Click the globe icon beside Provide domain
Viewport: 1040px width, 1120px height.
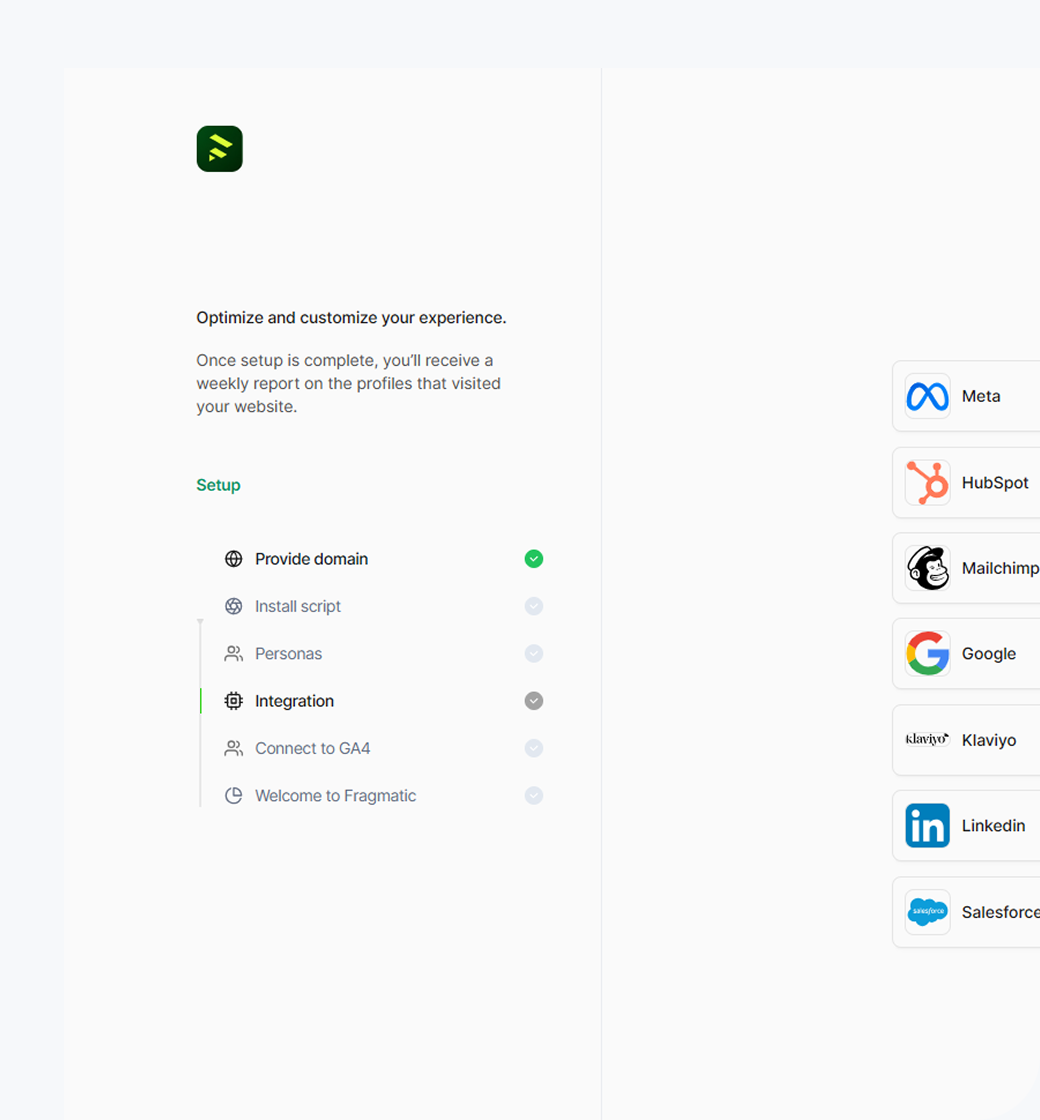234,559
